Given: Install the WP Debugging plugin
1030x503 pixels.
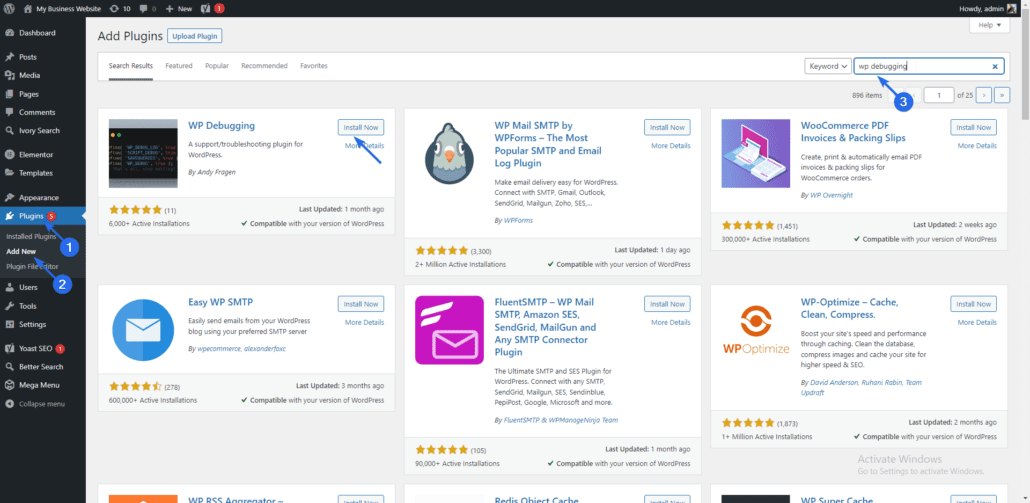Looking at the screenshot, I should 361,127.
